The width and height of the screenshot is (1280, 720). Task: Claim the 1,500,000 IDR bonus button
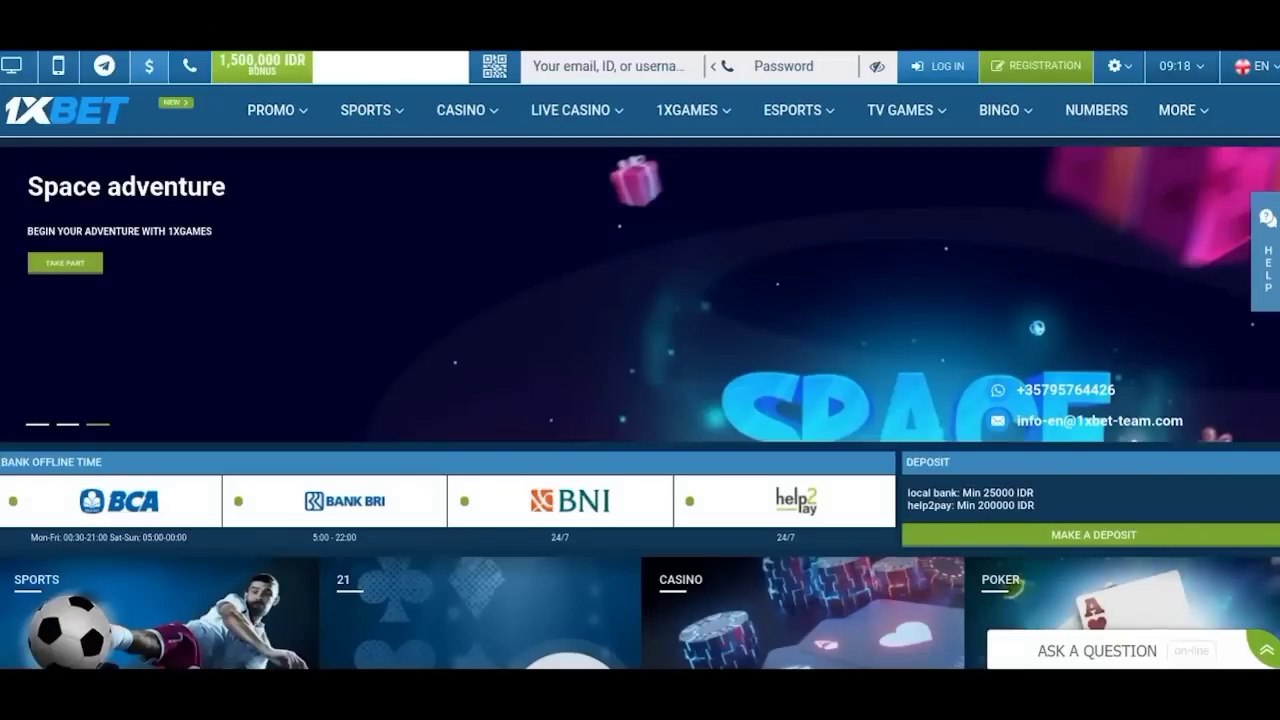[262, 66]
